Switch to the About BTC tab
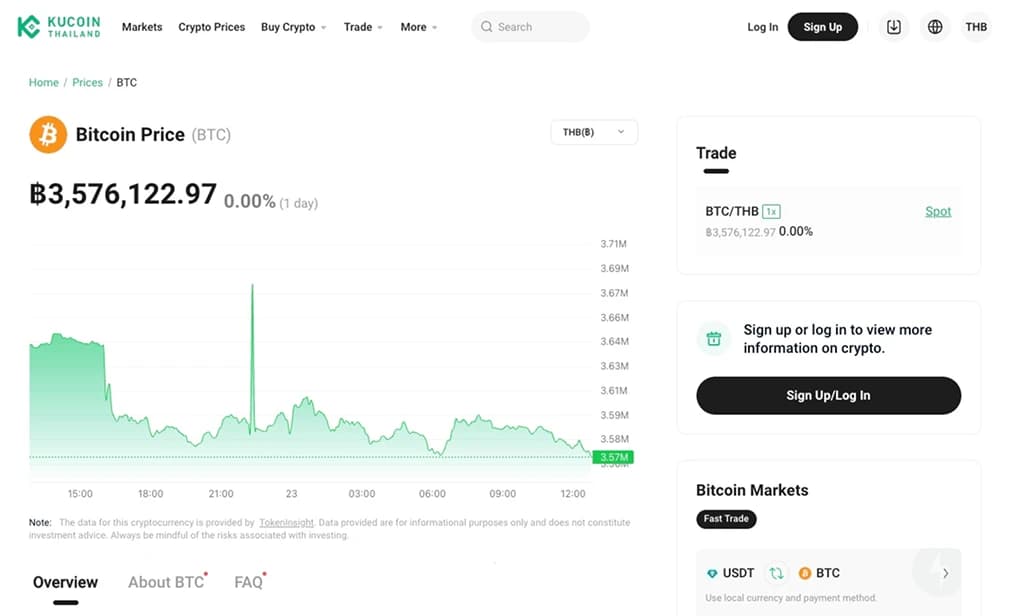Viewport: 1009px width, 616px height. click(165, 581)
